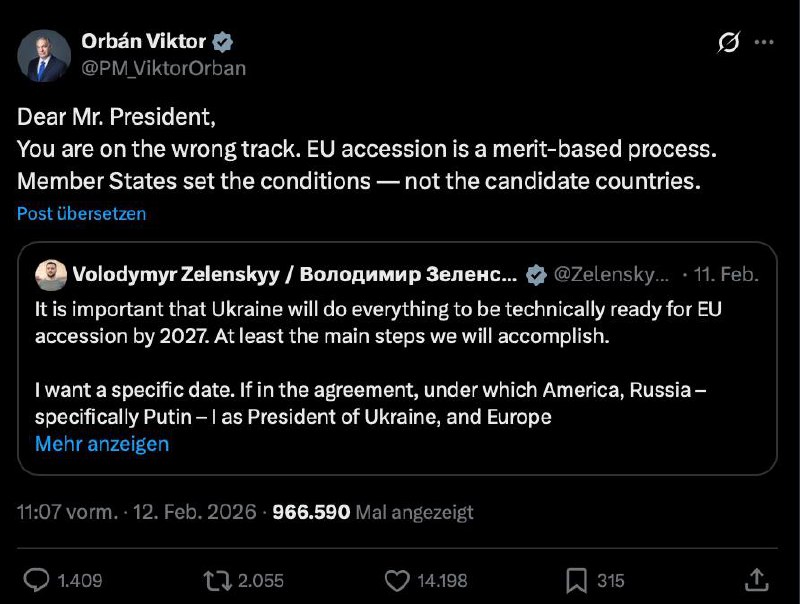
Task: Click the "Post übersetzen" translate link
Action: click(x=82, y=213)
